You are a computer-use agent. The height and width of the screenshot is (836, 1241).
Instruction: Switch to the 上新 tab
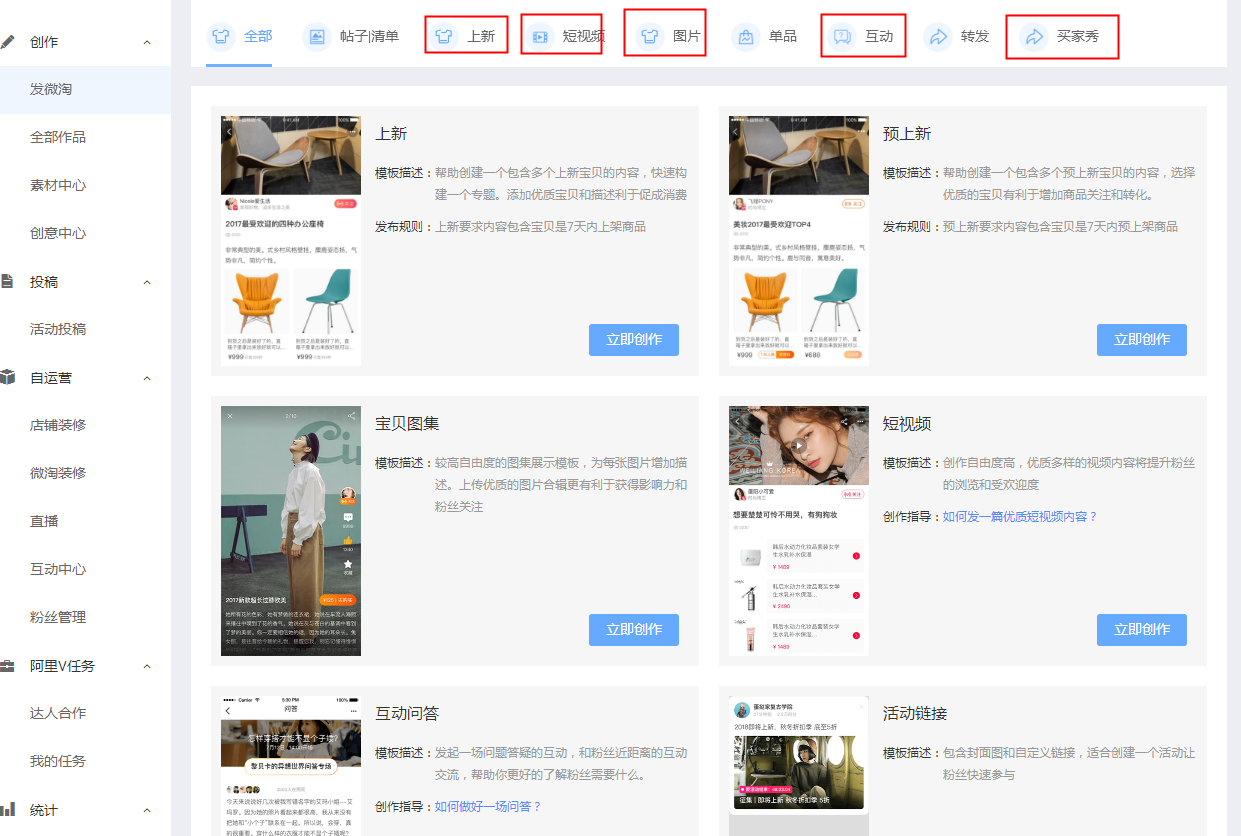[480, 37]
